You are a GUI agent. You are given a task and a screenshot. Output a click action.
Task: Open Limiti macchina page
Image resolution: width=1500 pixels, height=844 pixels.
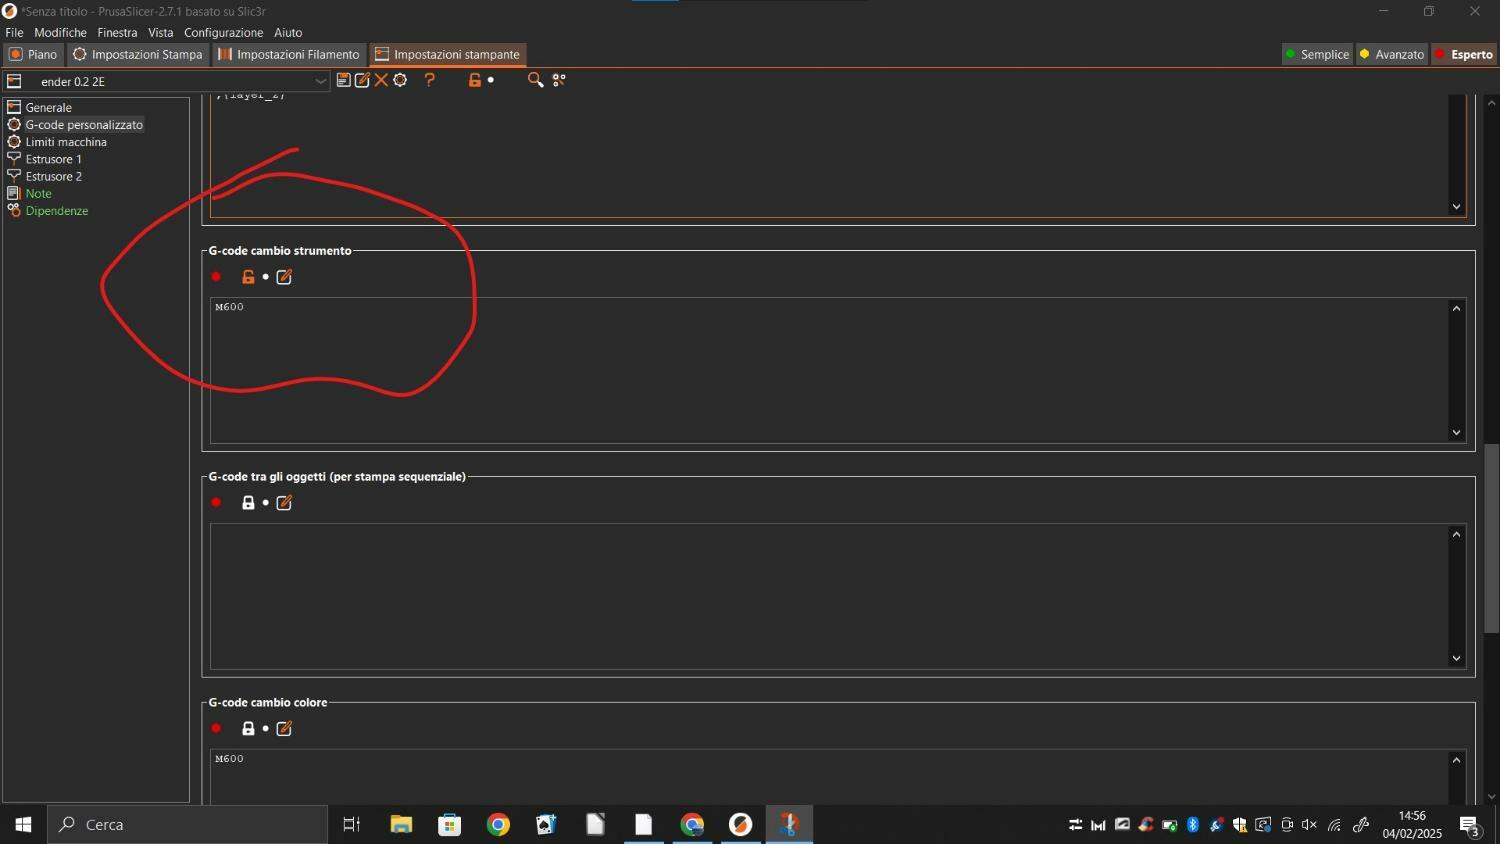(66, 142)
